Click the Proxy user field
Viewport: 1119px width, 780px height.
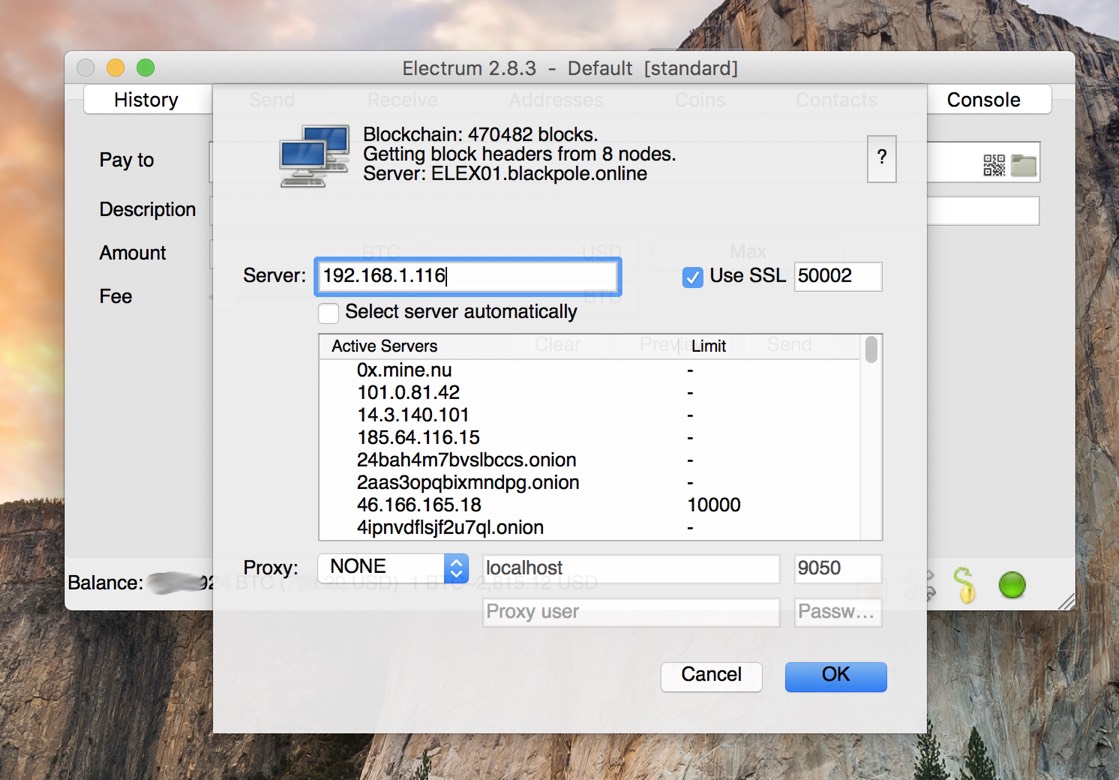[x=631, y=612]
